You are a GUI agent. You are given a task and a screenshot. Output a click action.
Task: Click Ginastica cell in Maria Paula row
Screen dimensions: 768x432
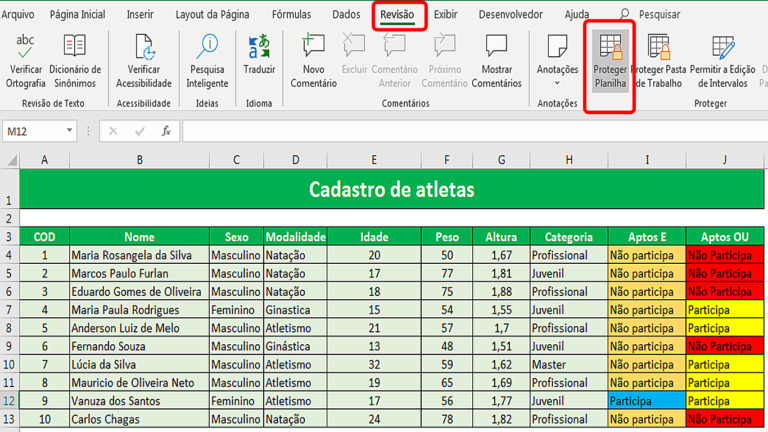click(x=295, y=310)
